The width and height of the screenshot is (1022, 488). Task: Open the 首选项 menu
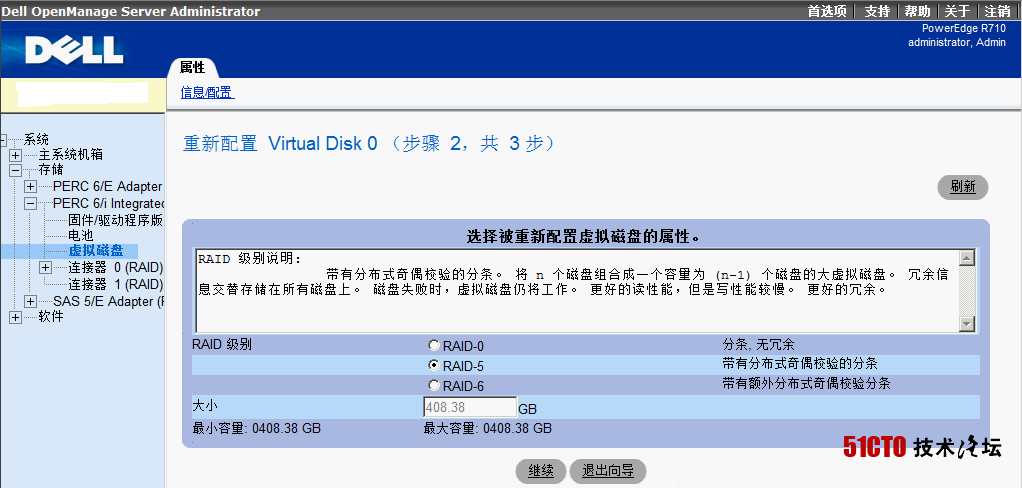tap(827, 11)
